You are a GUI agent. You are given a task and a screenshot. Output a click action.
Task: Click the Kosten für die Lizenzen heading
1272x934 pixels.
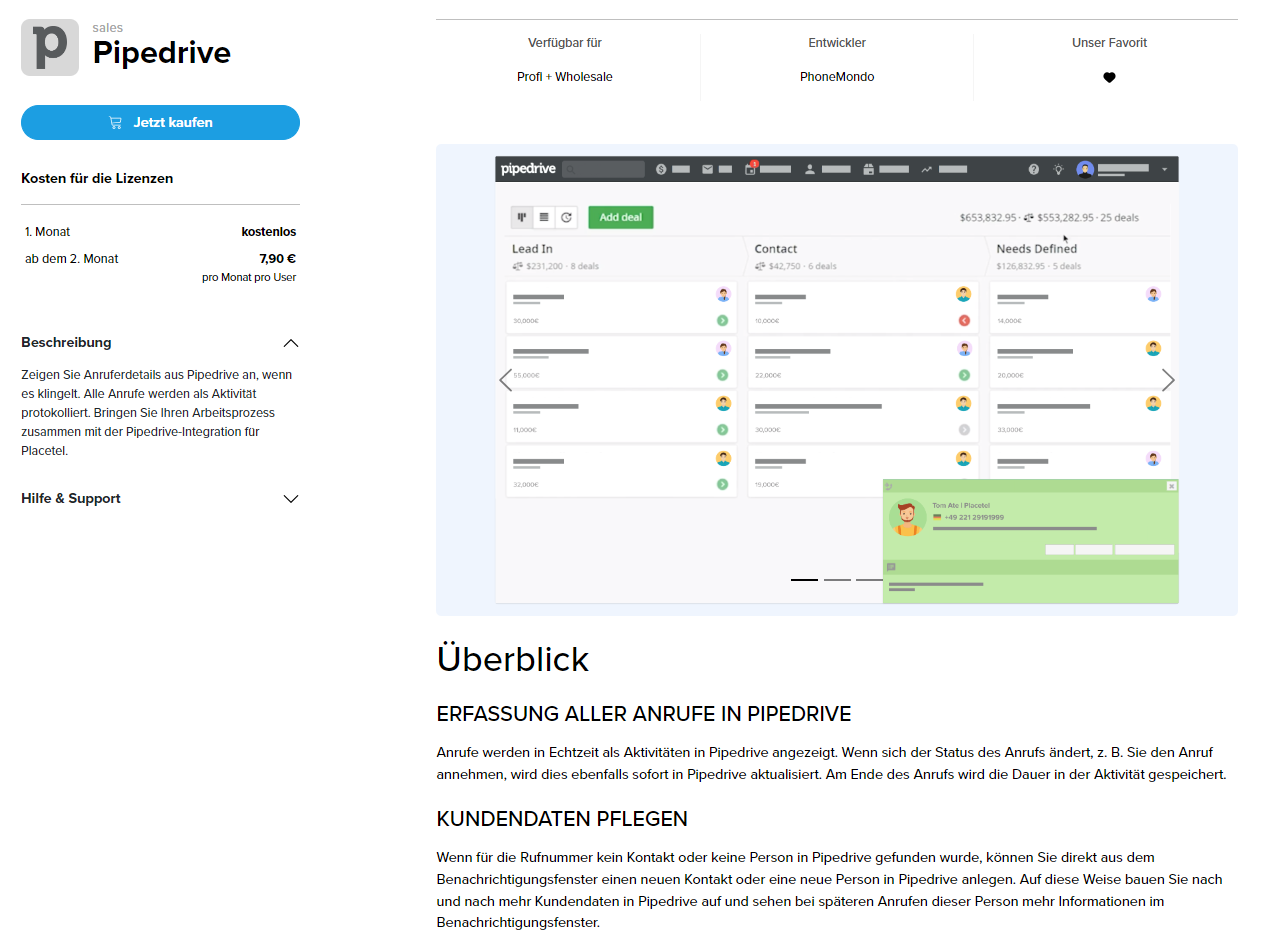tap(97, 179)
